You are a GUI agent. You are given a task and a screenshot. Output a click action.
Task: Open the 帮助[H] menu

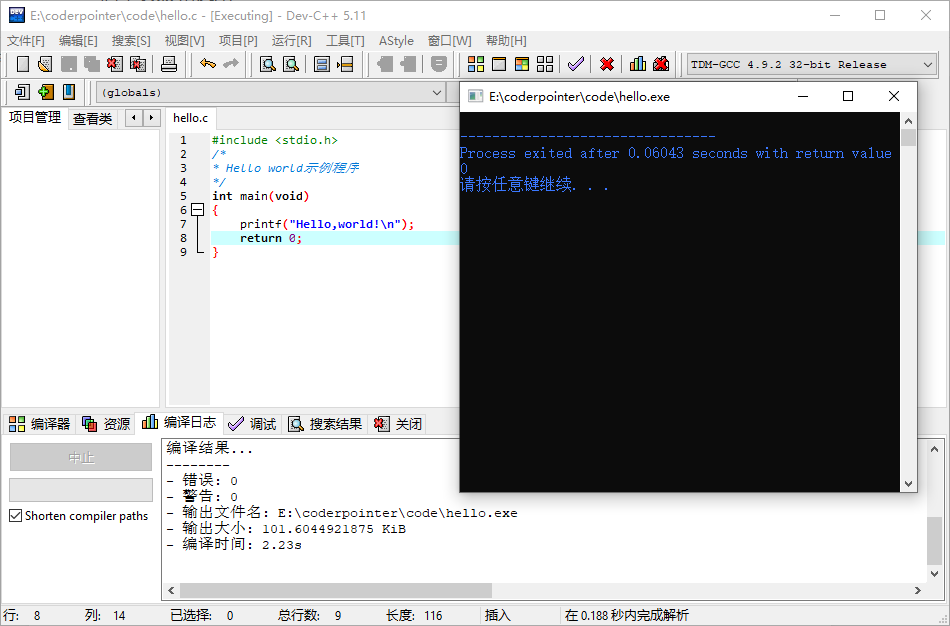click(x=506, y=41)
